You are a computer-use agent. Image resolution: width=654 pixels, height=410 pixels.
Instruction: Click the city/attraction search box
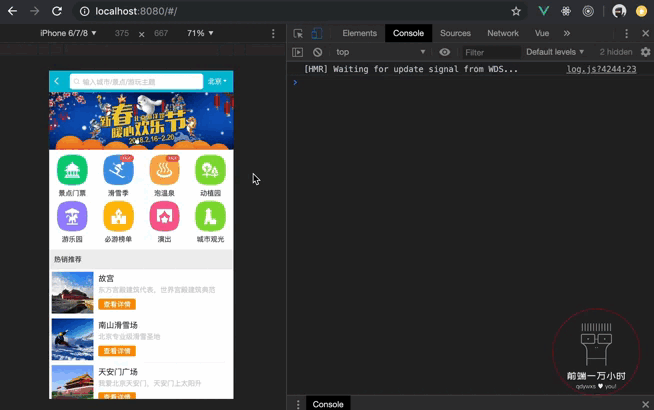[136, 82]
